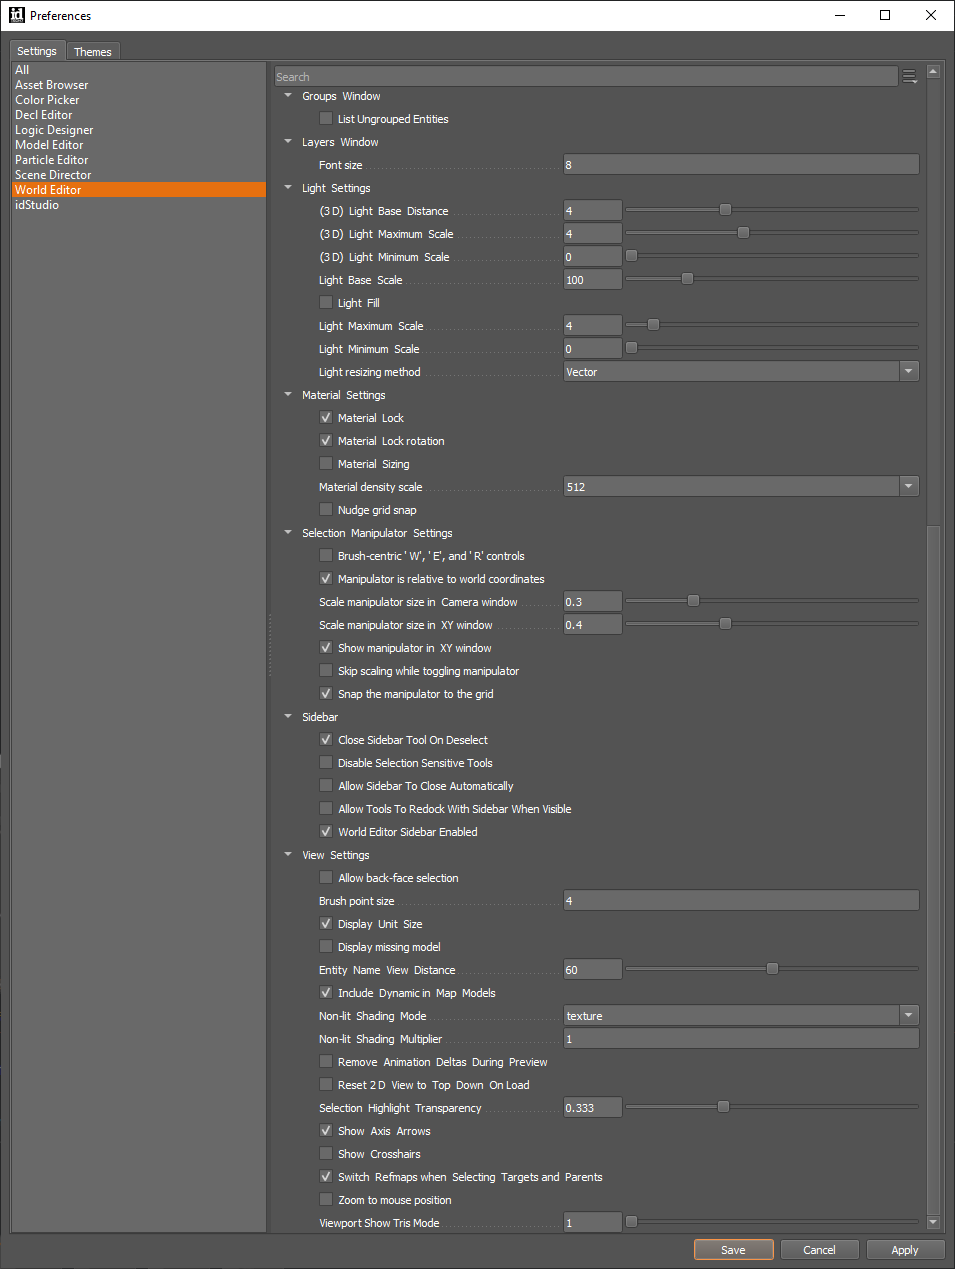This screenshot has height=1269, width=955.
Task: Click the Brush point size field
Action: [x=741, y=900]
